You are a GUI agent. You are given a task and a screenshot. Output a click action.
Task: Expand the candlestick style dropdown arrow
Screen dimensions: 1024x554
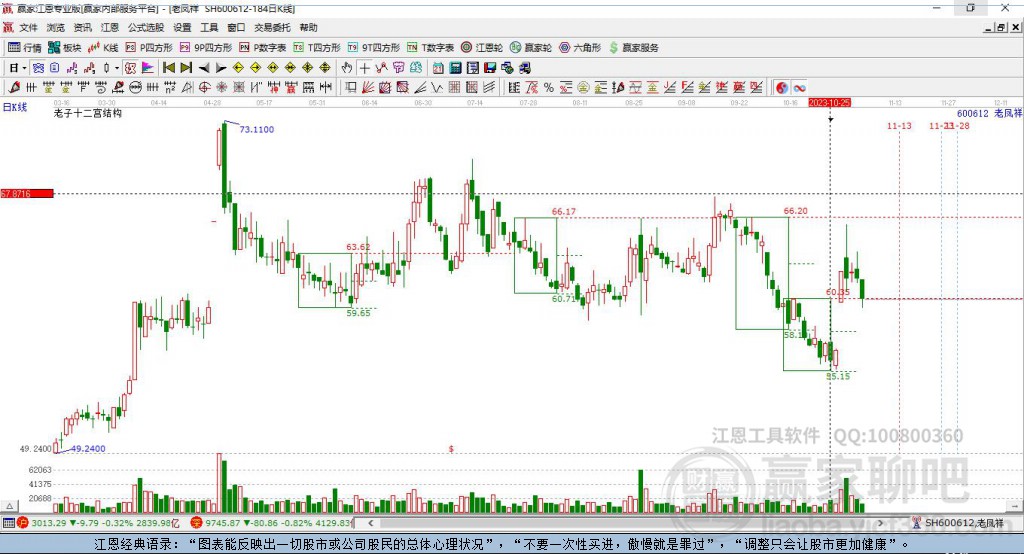[x=117, y=68]
